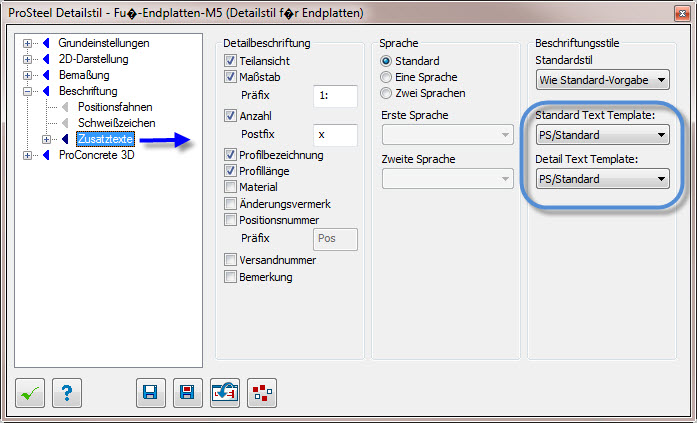697x423 pixels.
Task: Close the ProSteel Detailstil dialog
Action: point(681,13)
